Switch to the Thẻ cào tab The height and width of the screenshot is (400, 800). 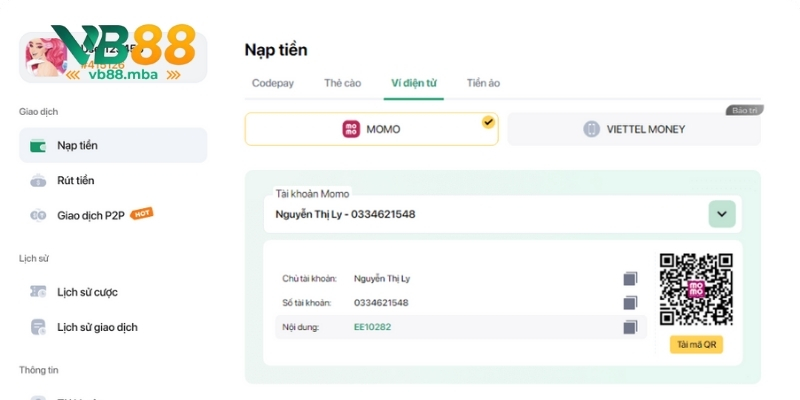point(342,83)
